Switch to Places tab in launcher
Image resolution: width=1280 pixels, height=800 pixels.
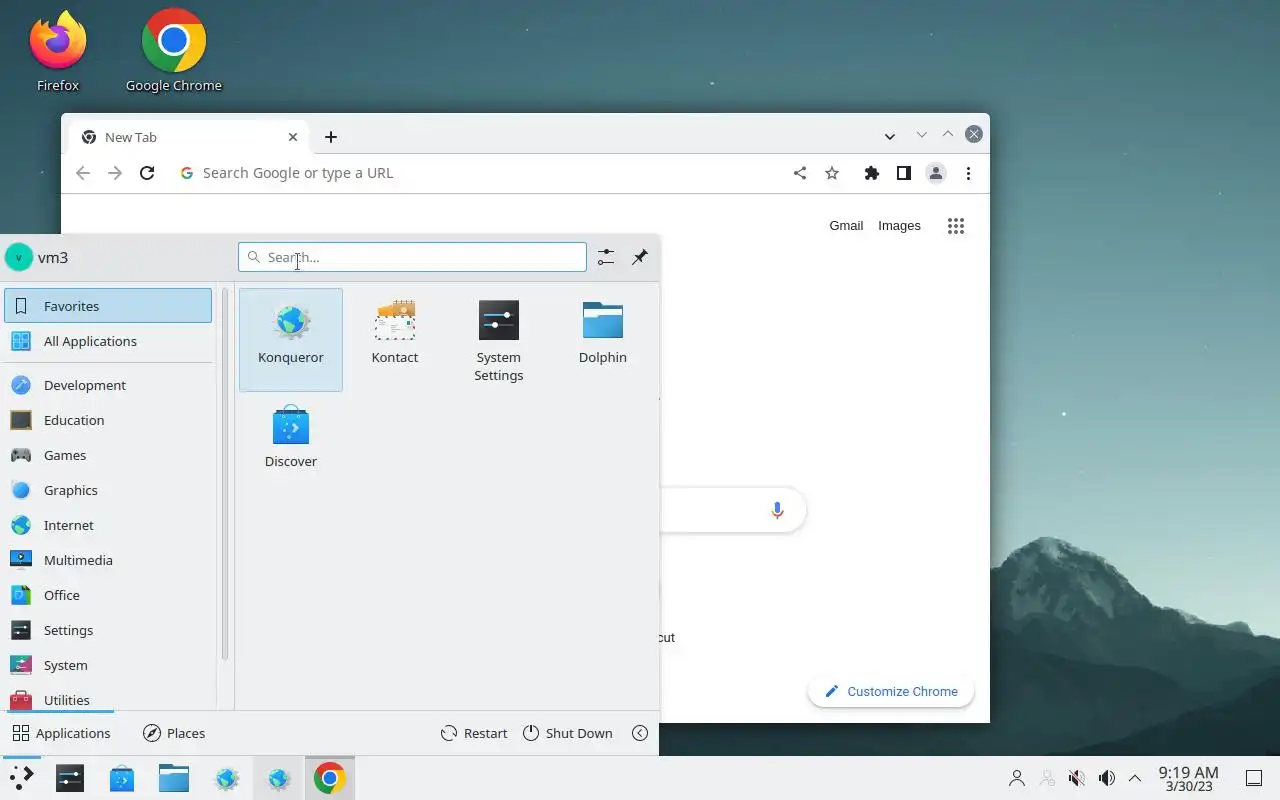(x=174, y=733)
